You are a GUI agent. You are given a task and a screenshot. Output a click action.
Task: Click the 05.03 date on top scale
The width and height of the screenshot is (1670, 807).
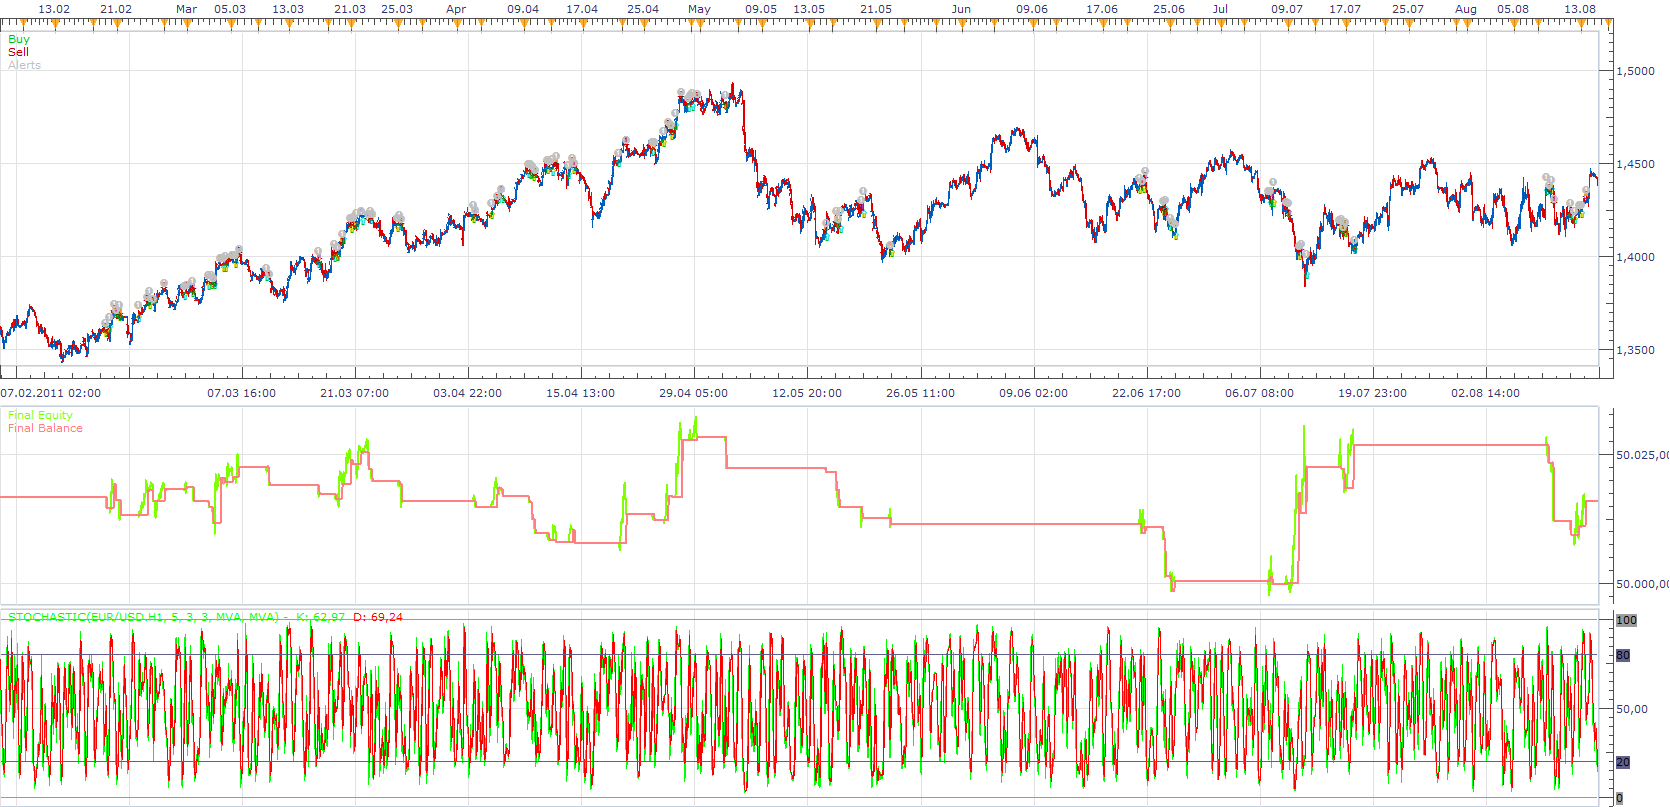pyautogui.click(x=230, y=9)
